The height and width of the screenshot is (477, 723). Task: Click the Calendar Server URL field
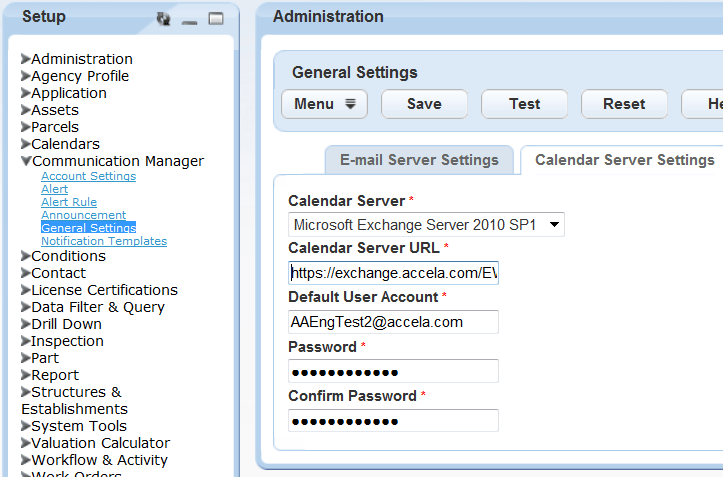(x=393, y=272)
